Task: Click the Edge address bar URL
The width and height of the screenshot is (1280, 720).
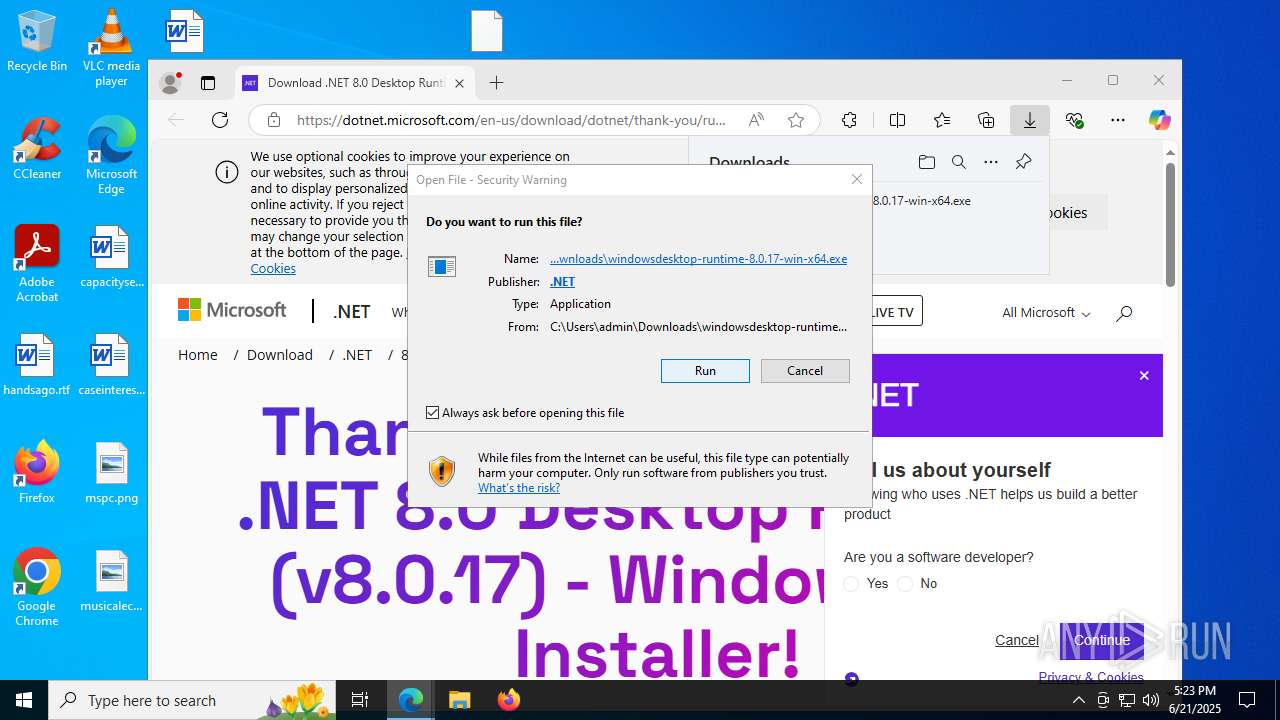Action: [511, 120]
